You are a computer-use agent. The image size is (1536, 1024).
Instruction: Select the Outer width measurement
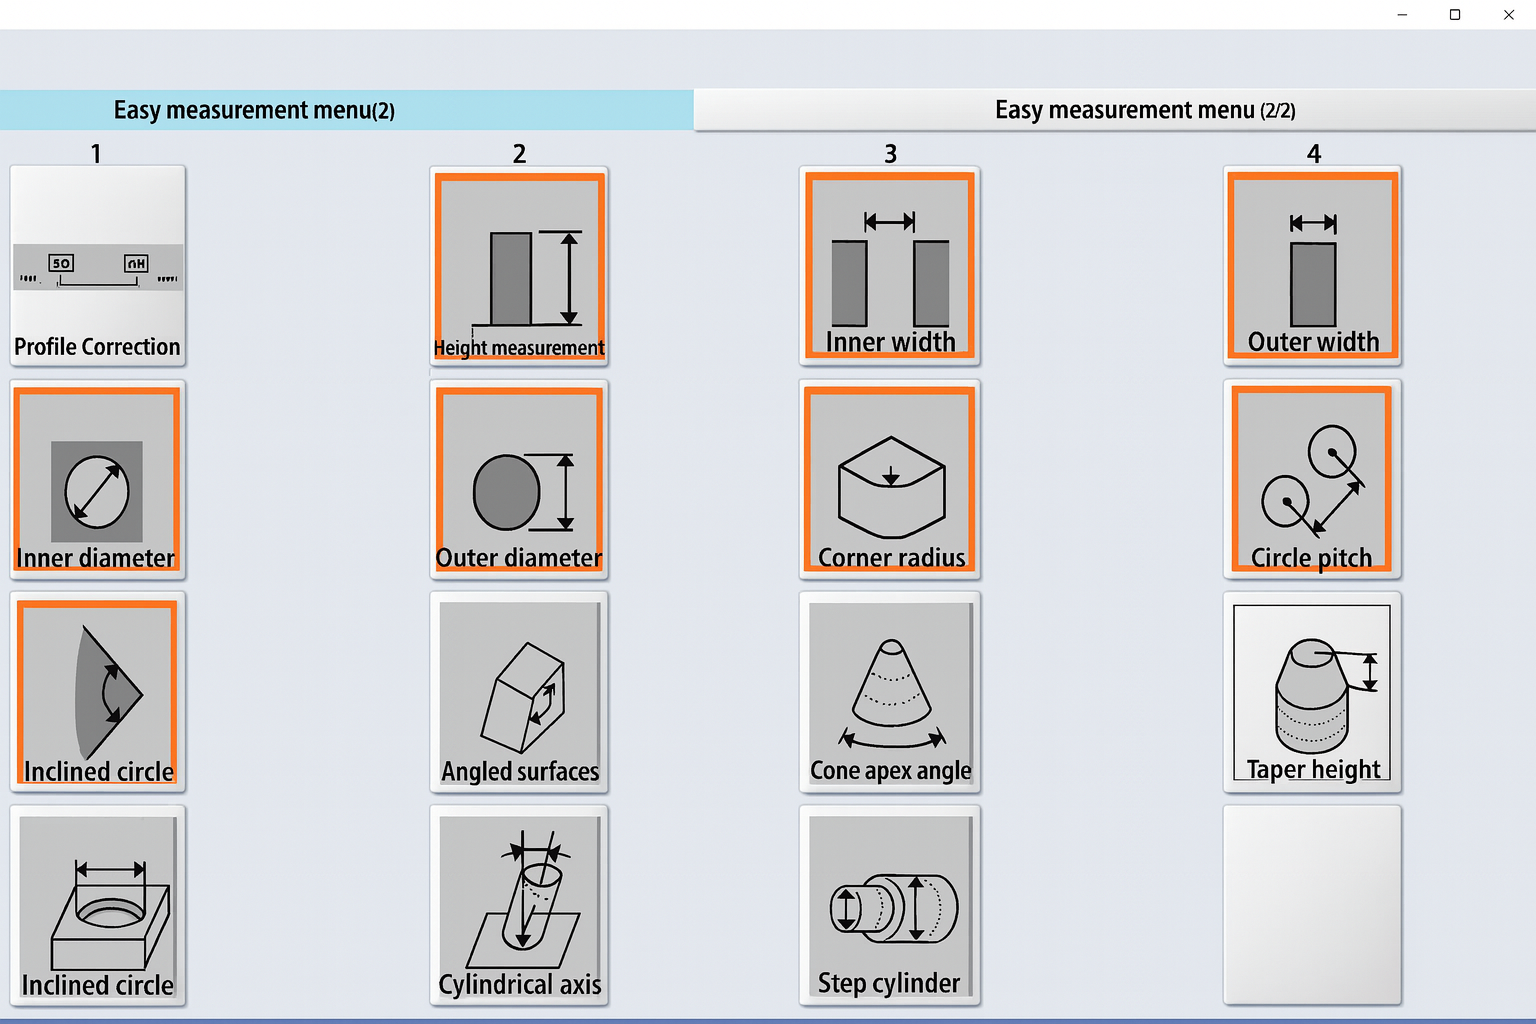(x=1312, y=266)
